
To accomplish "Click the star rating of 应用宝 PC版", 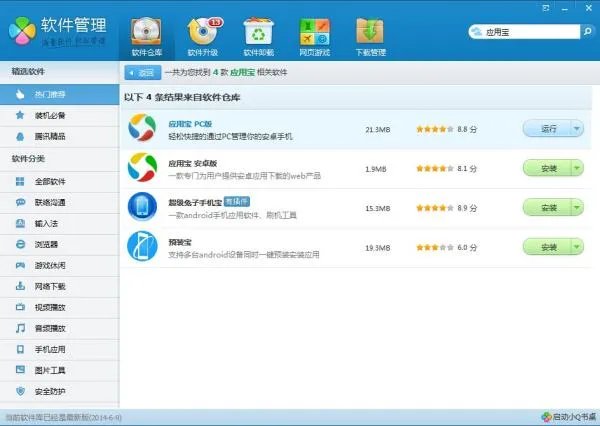I will tap(435, 129).
